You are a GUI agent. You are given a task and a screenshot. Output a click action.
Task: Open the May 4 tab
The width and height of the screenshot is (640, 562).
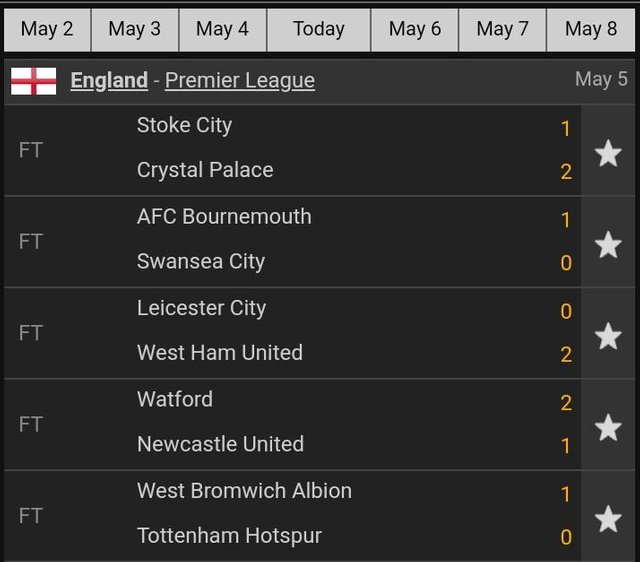[222, 30]
